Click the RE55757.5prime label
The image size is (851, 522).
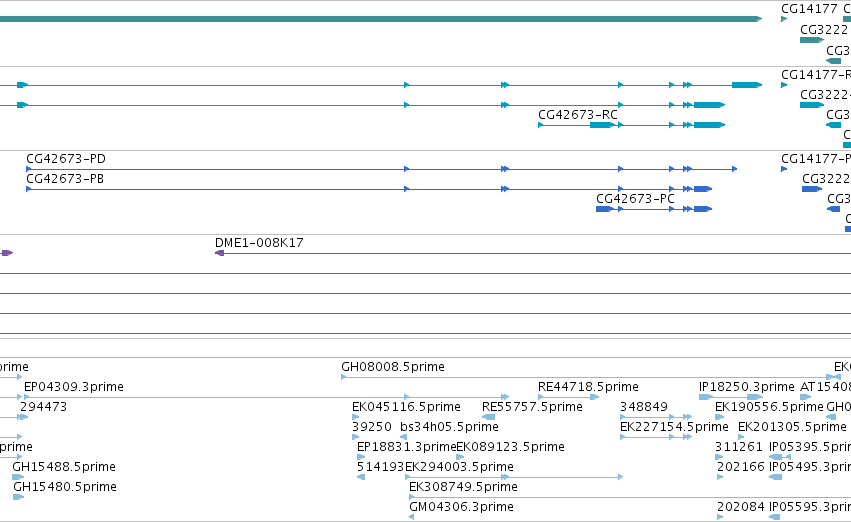[532, 407]
